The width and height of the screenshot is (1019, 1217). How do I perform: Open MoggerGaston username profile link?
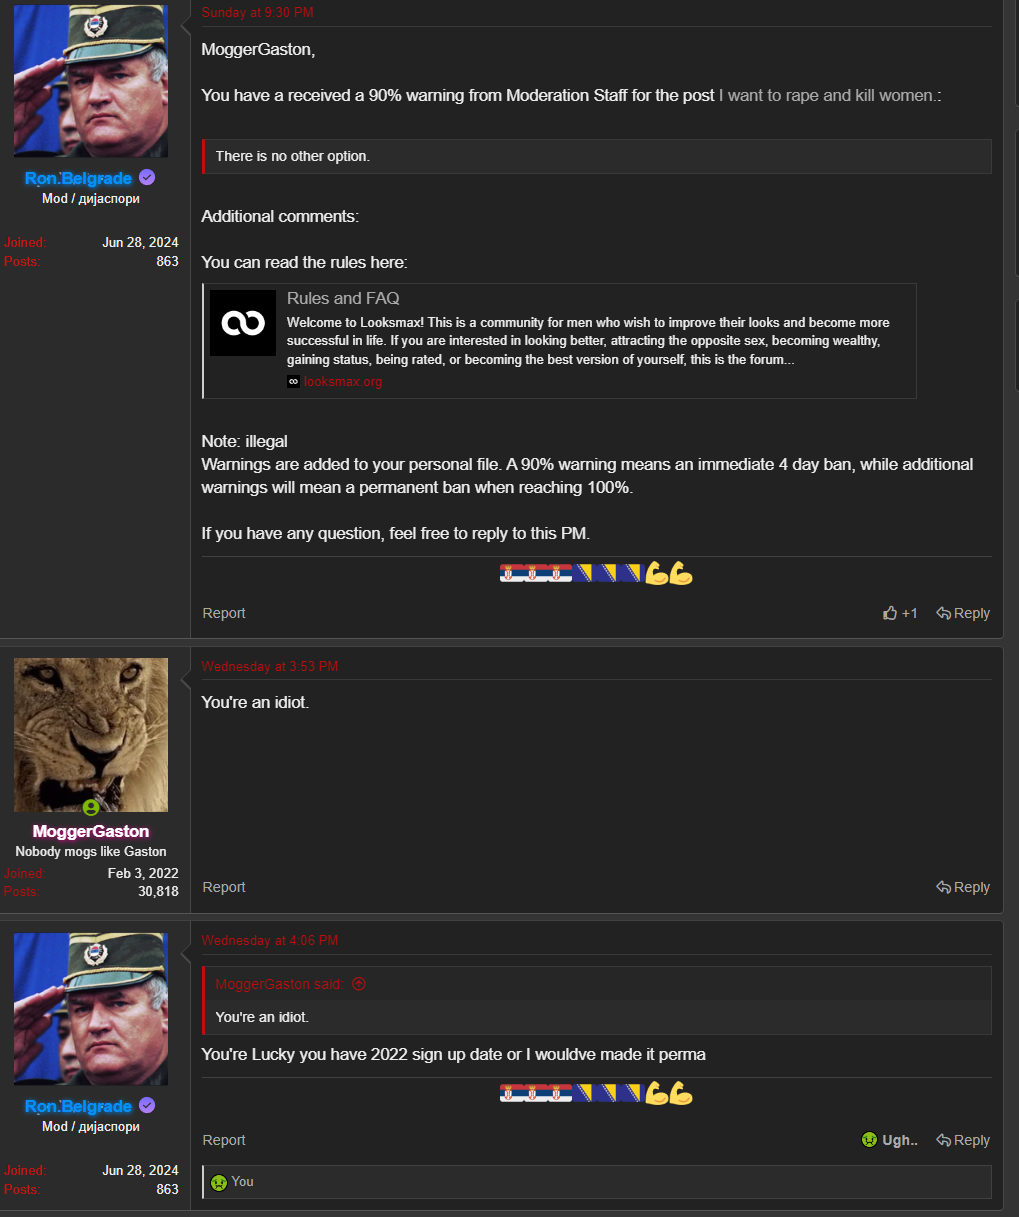pyautogui.click(x=91, y=831)
